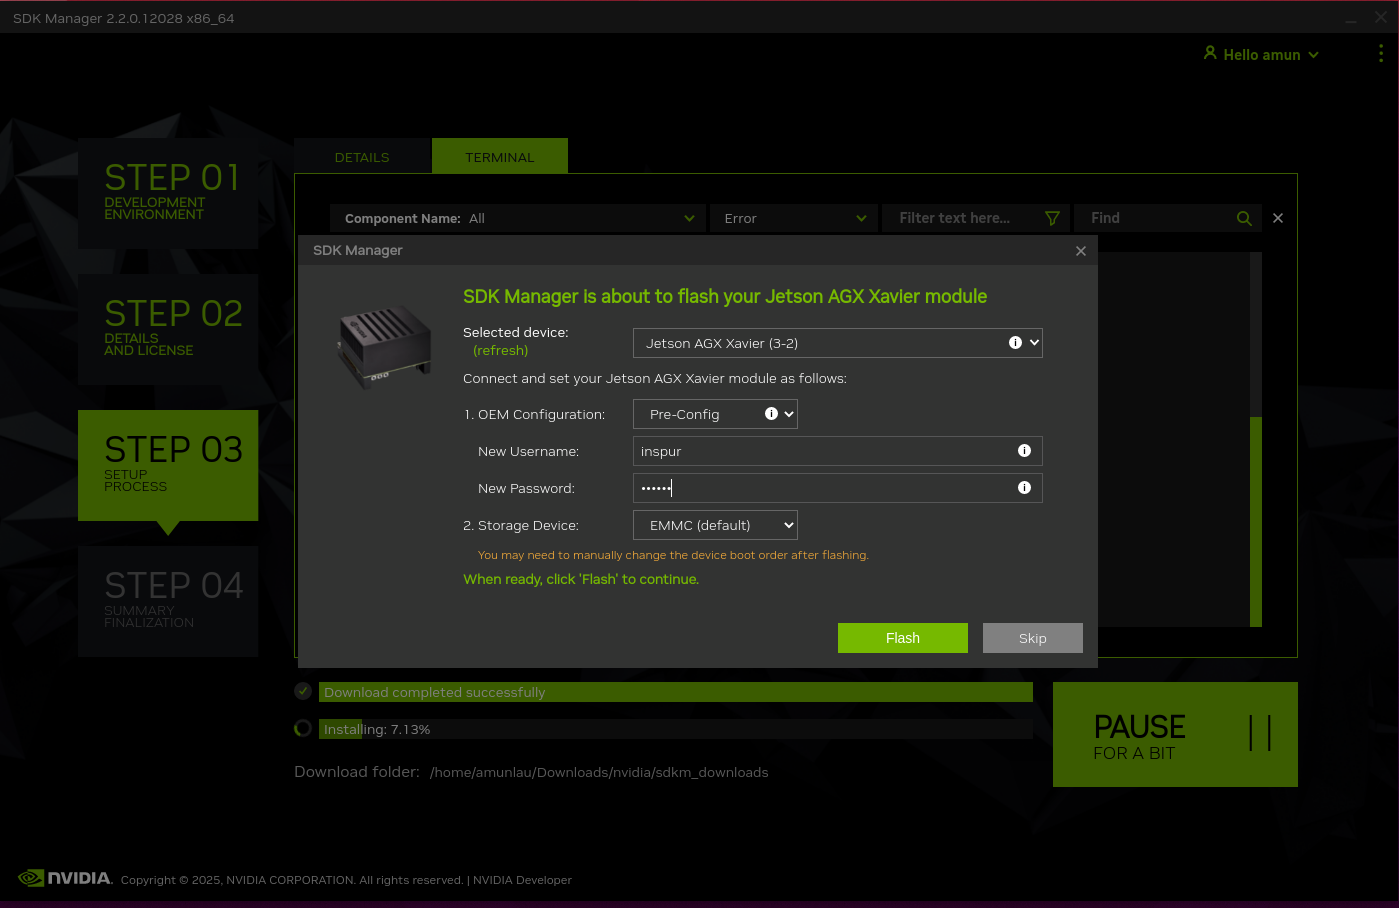Click the installing spinner icon
The width and height of the screenshot is (1399, 908).
(x=303, y=728)
